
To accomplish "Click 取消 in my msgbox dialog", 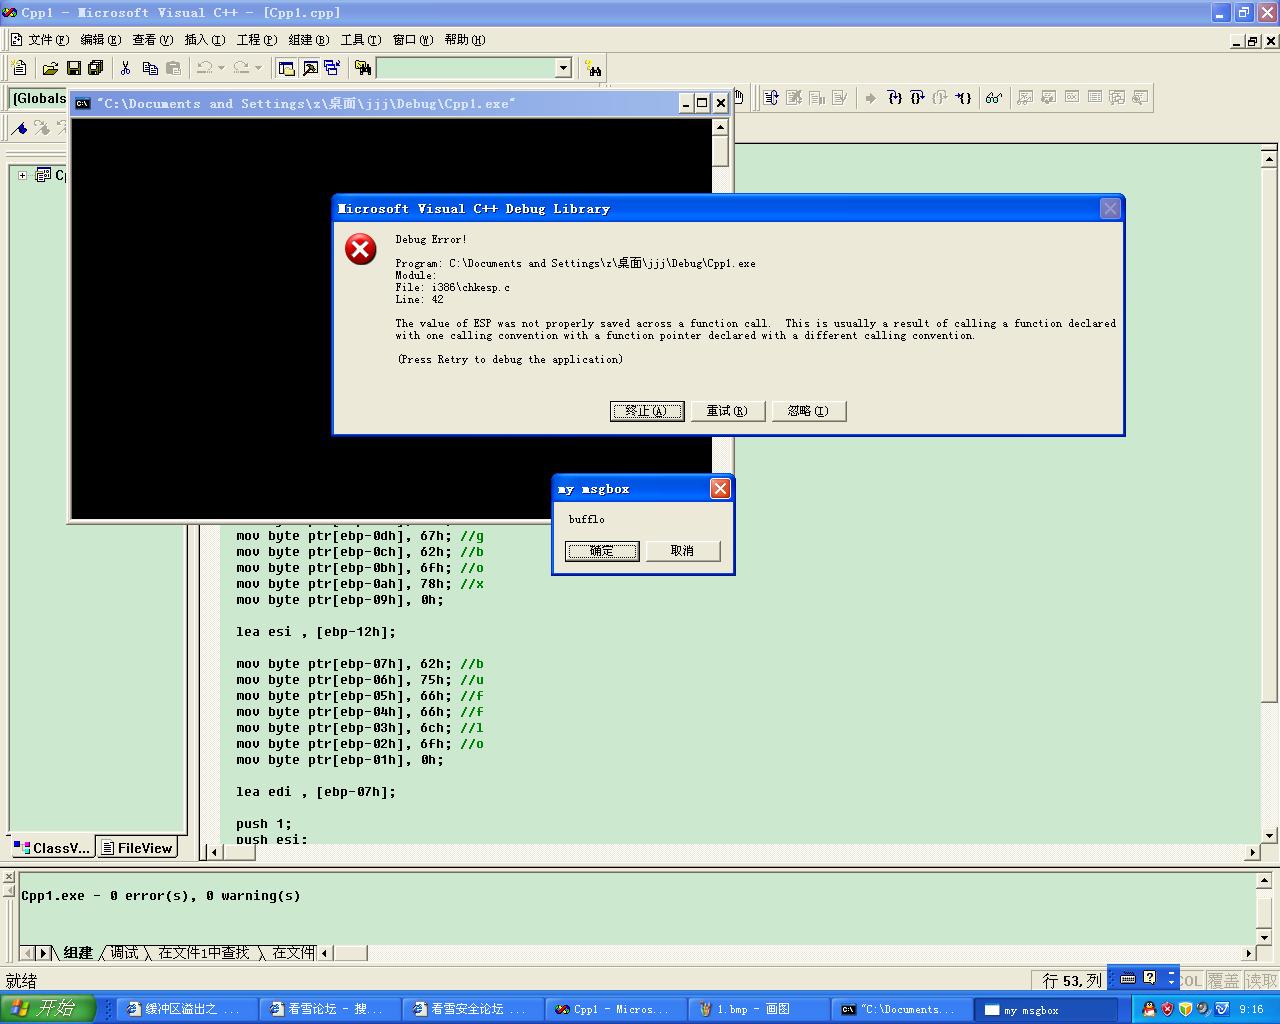I will click(x=683, y=551).
